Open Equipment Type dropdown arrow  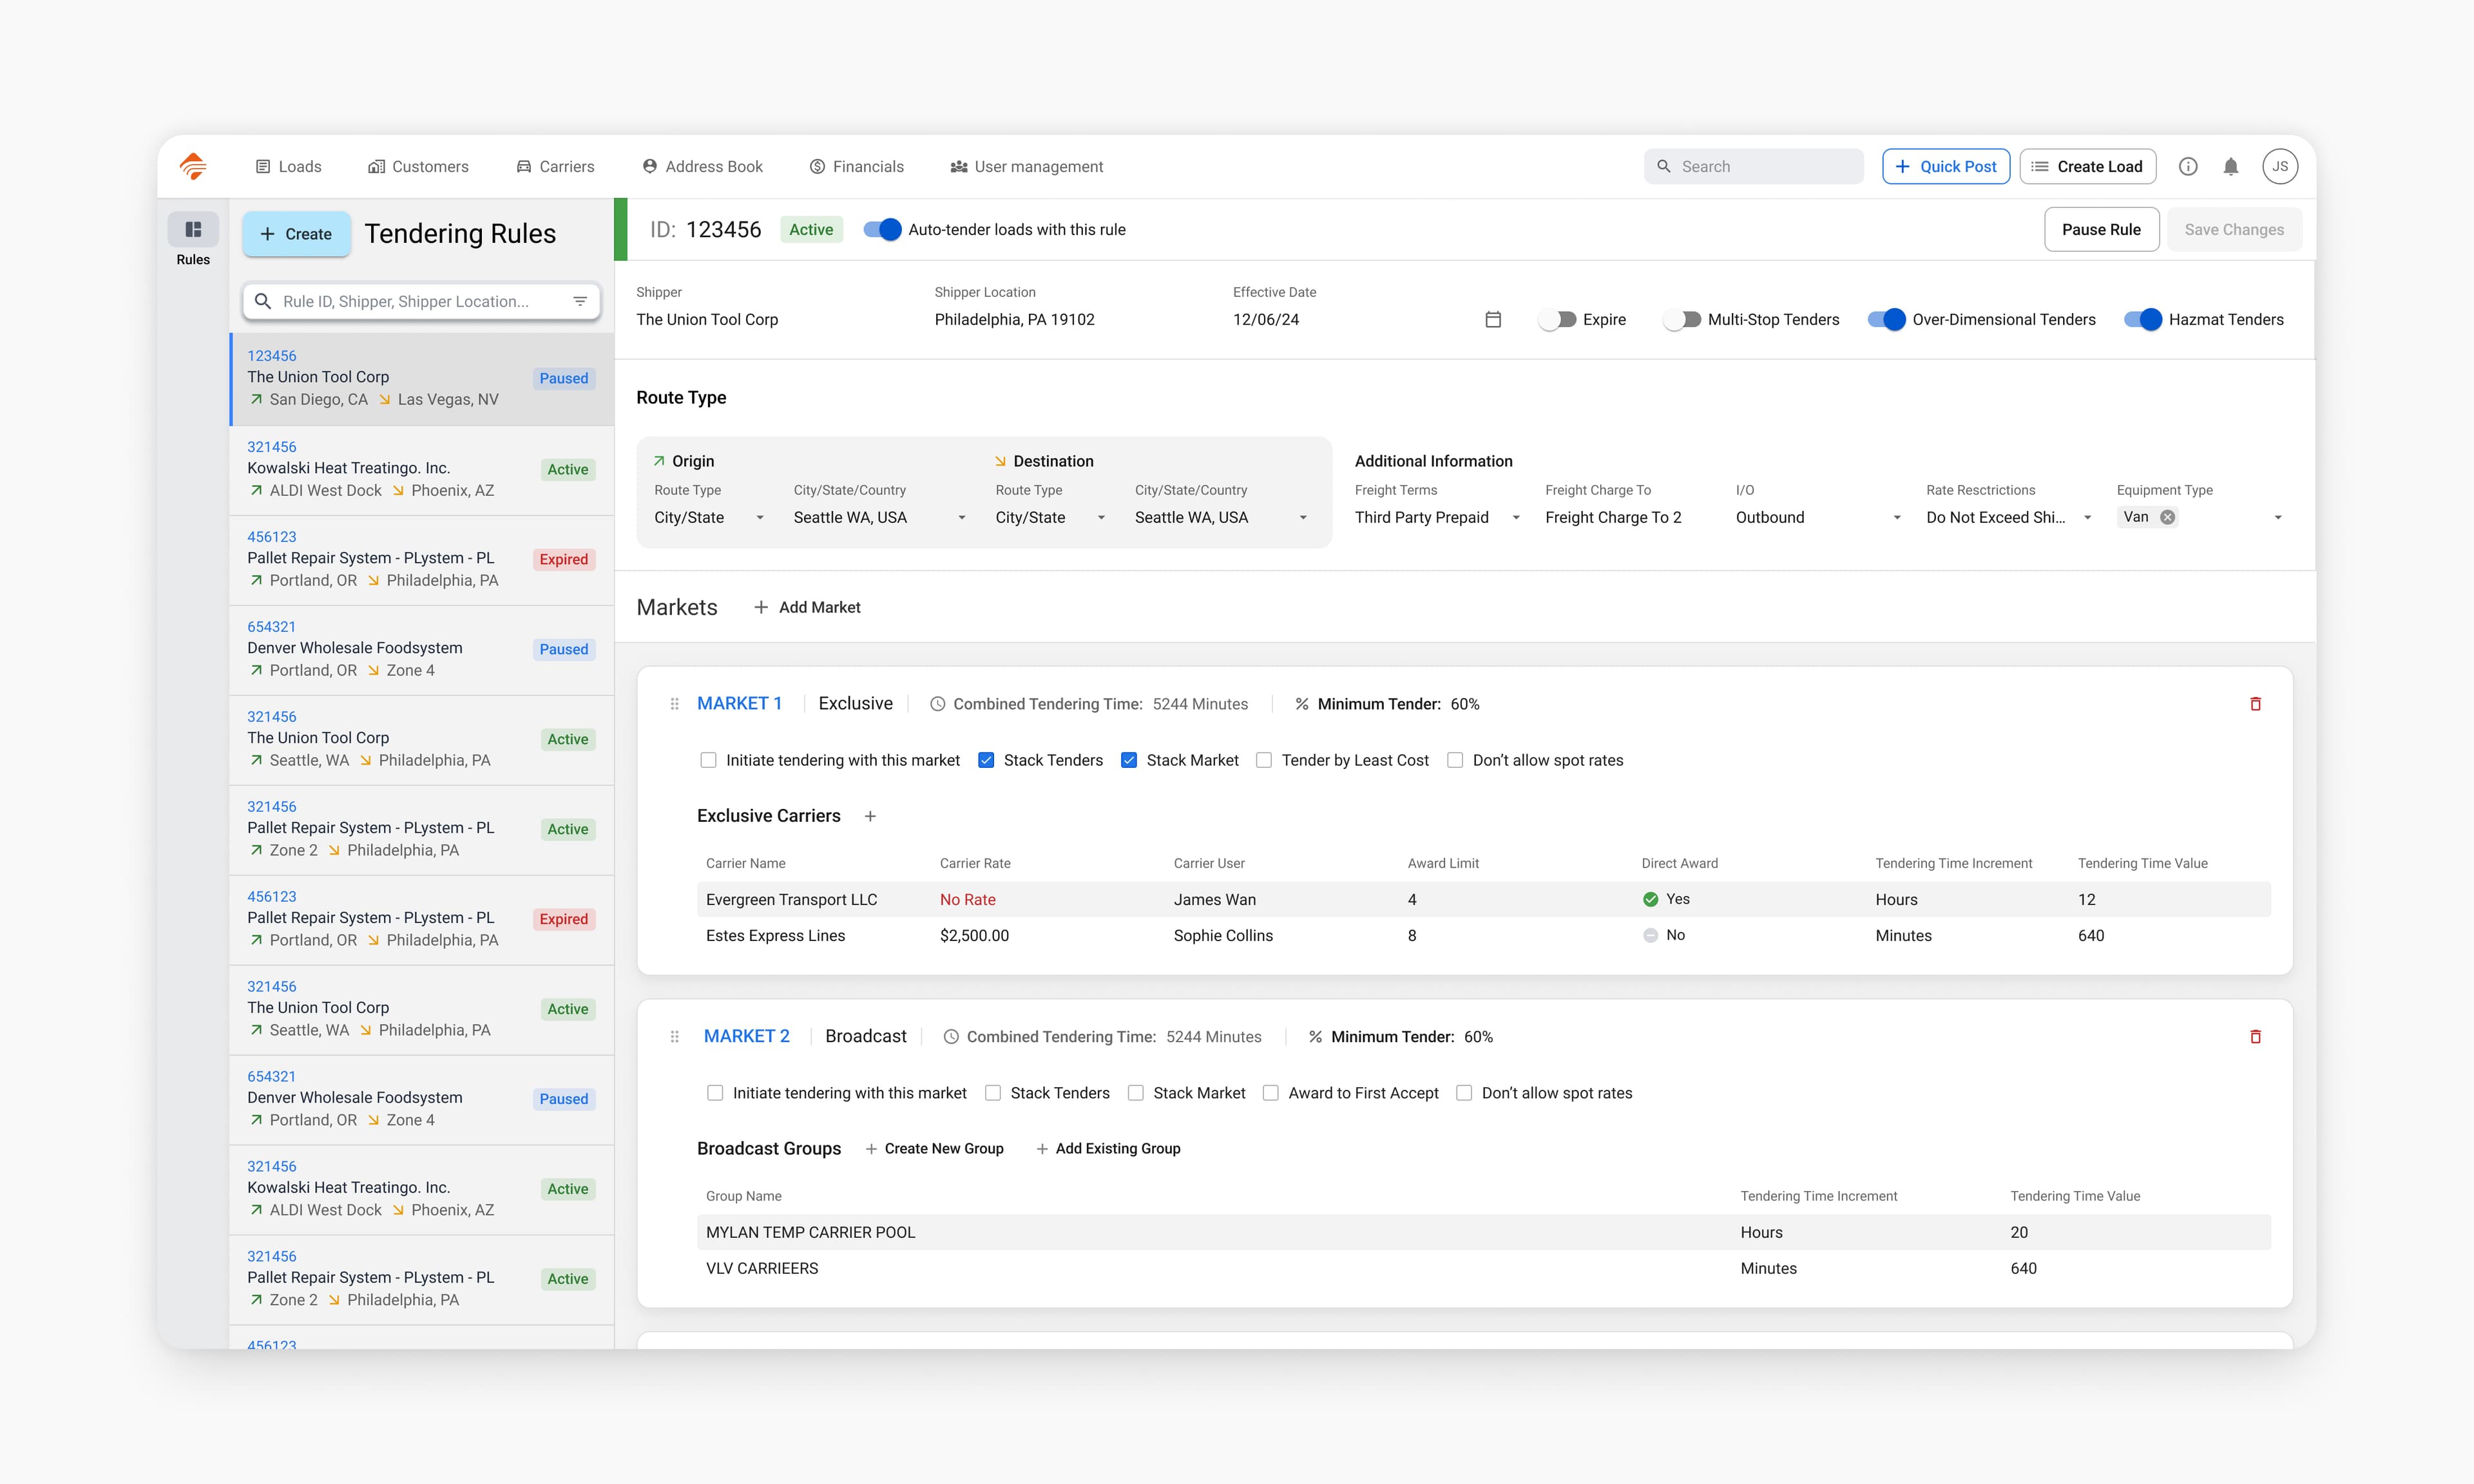pos(2278,518)
